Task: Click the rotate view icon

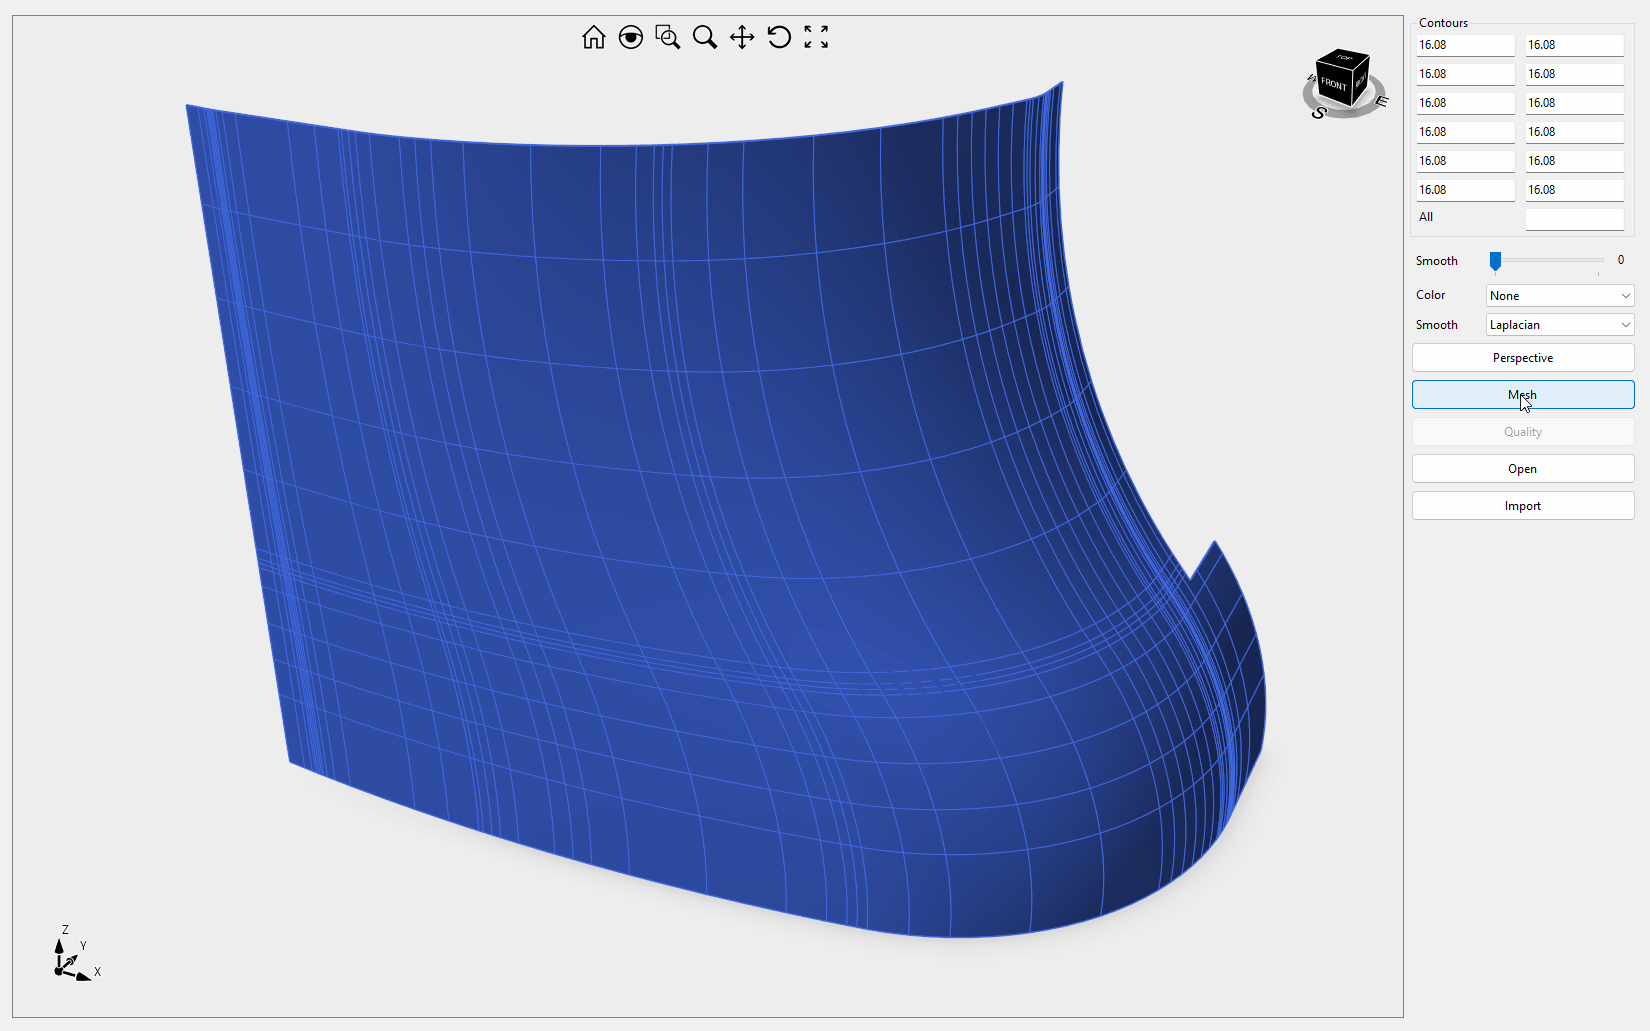Action: click(779, 38)
